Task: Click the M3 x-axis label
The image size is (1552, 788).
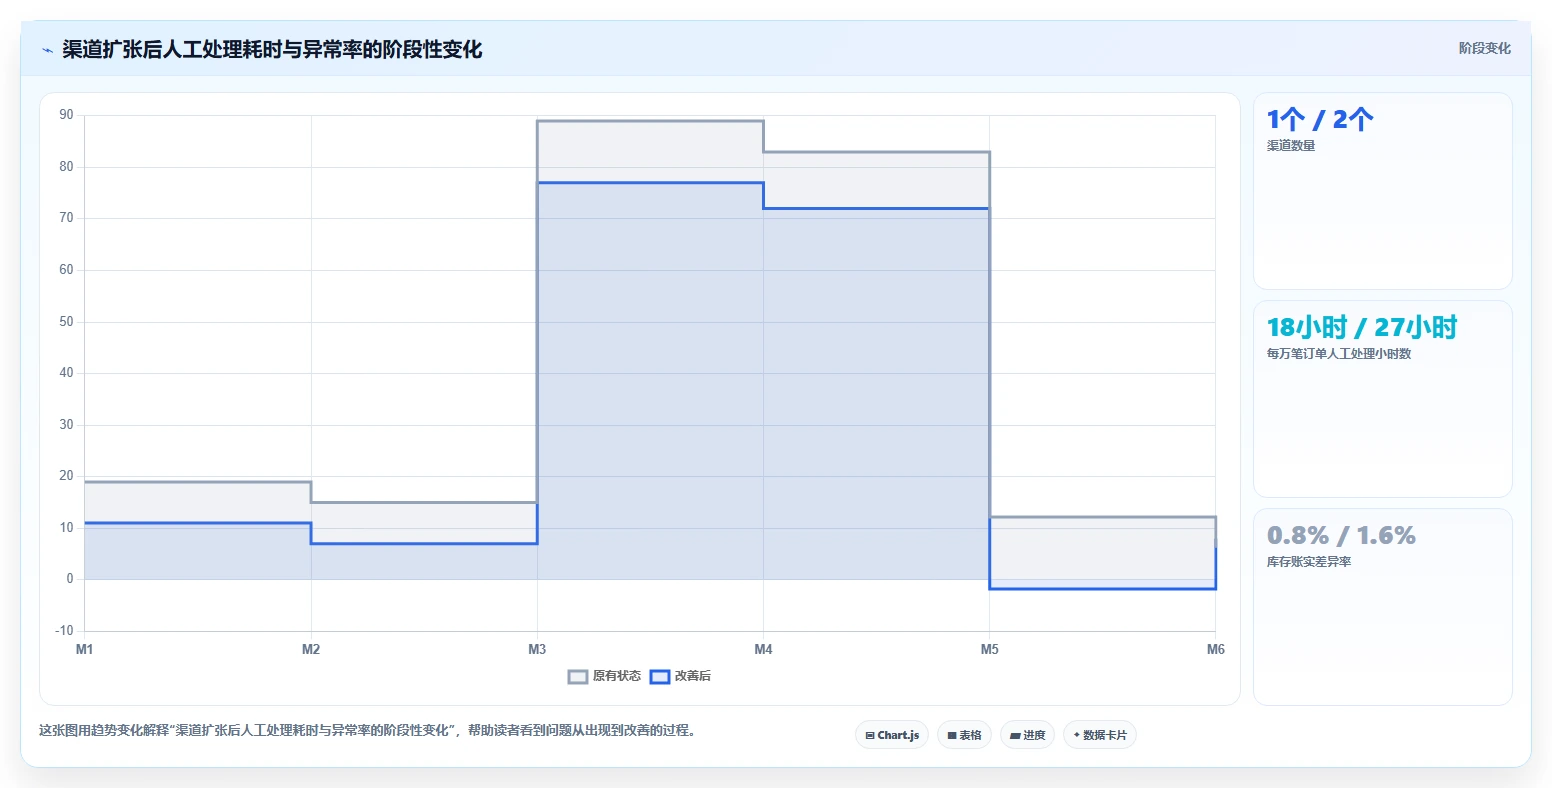Action: tap(537, 650)
